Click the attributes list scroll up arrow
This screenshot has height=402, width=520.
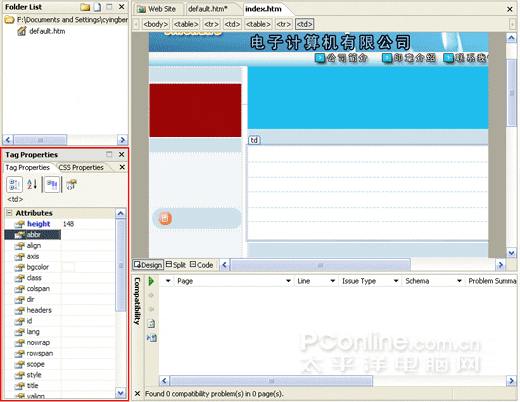click(x=121, y=213)
